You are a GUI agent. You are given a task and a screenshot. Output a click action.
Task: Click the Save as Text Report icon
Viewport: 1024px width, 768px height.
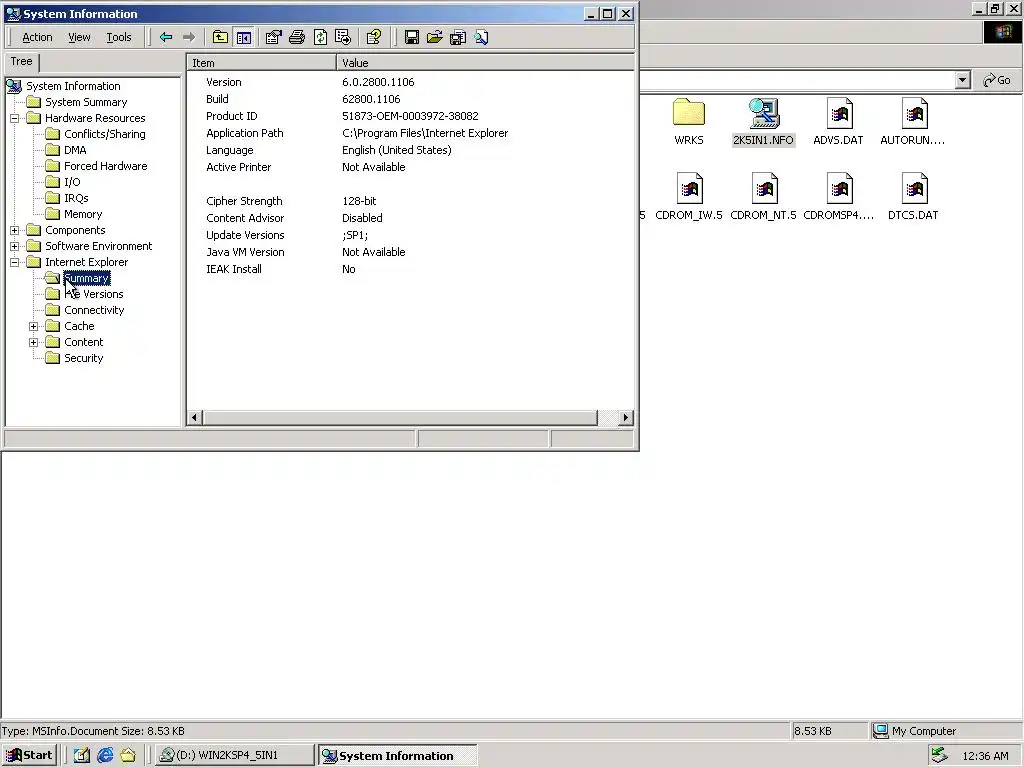[x=458, y=37]
